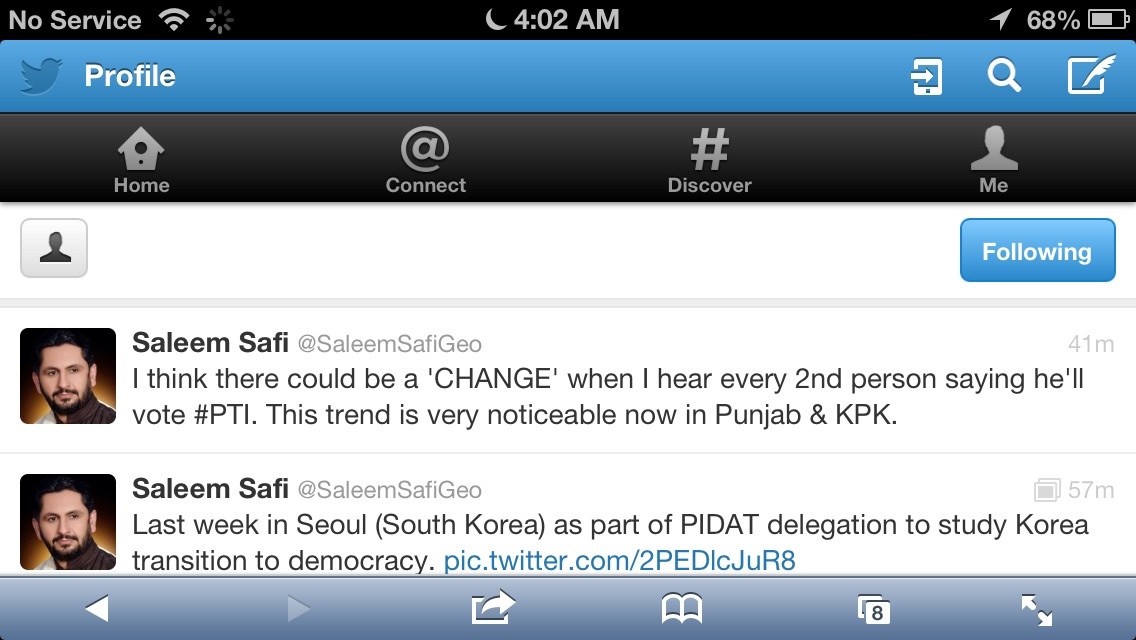This screenshot has height=640, width=1136.
Task: Toggle the Following button
Action: click(x=1037, y=251)
